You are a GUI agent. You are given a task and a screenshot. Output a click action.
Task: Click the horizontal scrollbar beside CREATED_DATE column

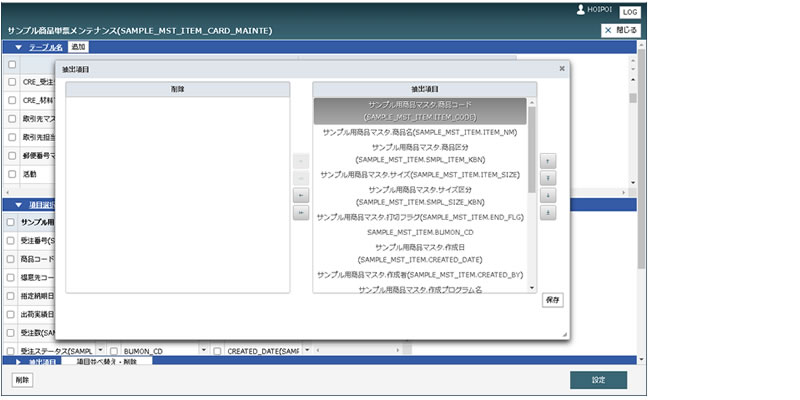pos(358,350)
